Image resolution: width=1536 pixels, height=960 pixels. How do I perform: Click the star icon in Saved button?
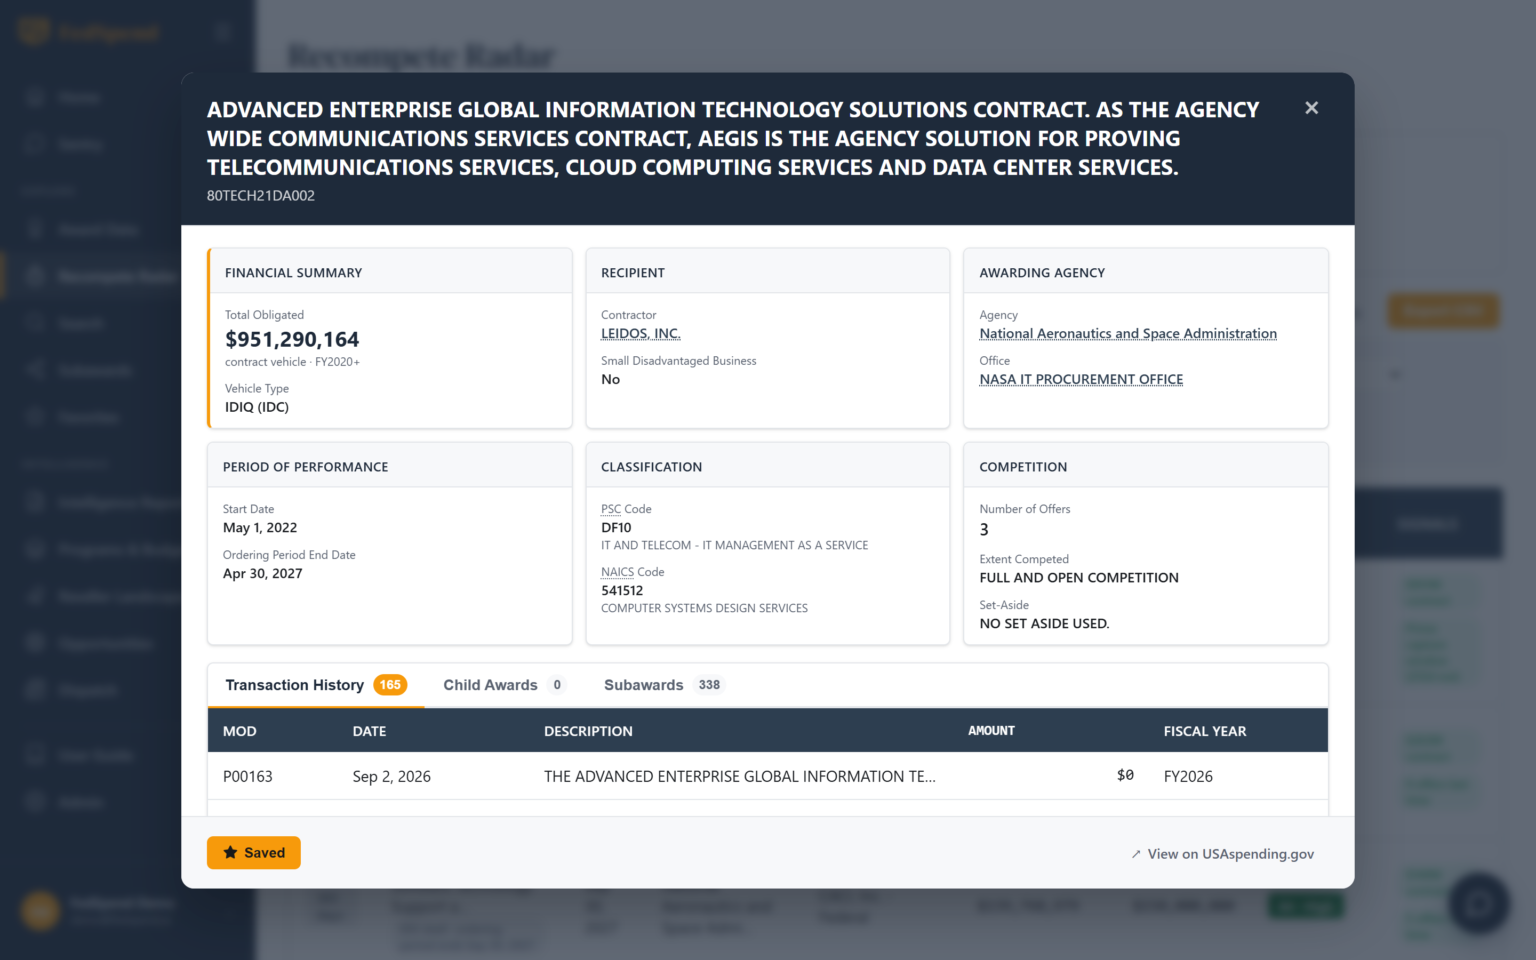click(x=231, y=853)
